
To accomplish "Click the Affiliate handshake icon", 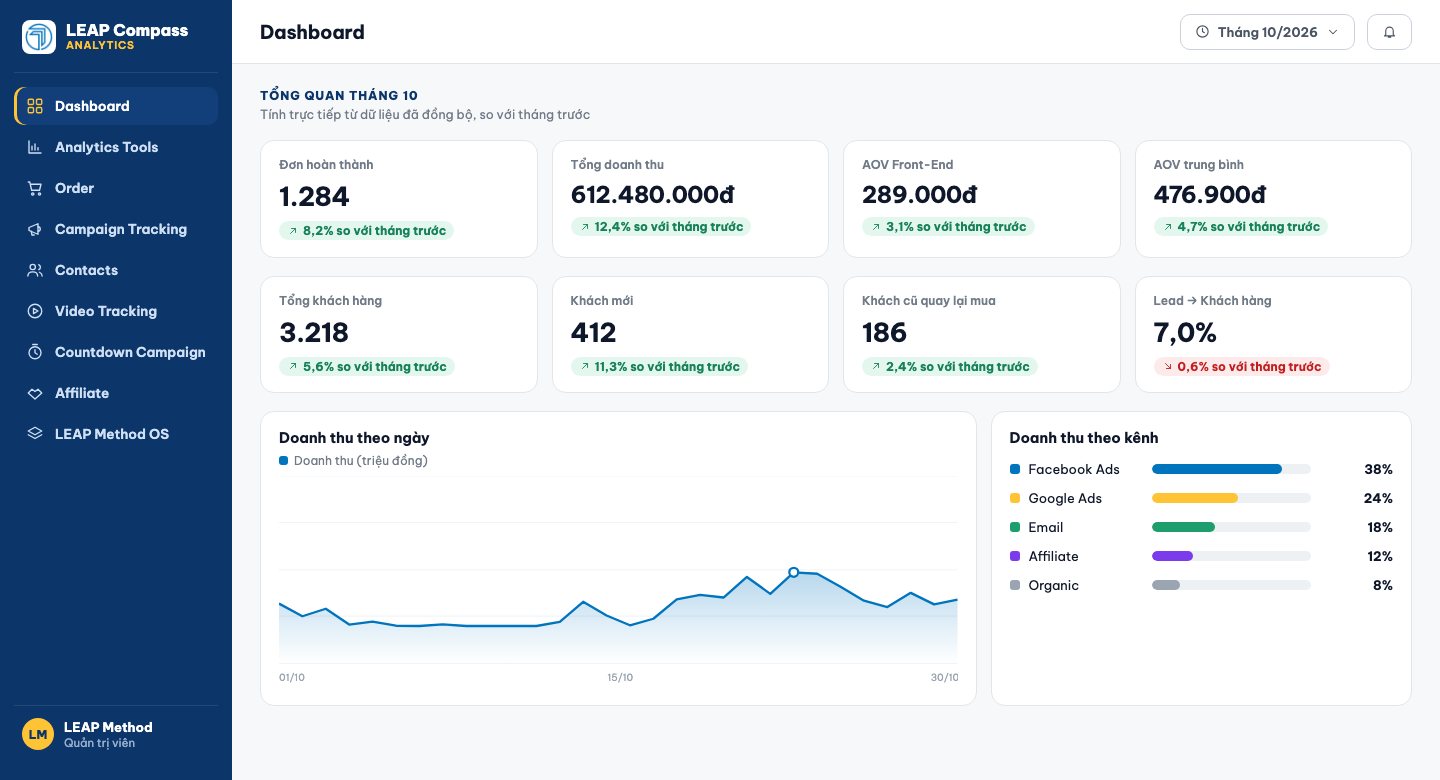I will [x=35, y=393].
